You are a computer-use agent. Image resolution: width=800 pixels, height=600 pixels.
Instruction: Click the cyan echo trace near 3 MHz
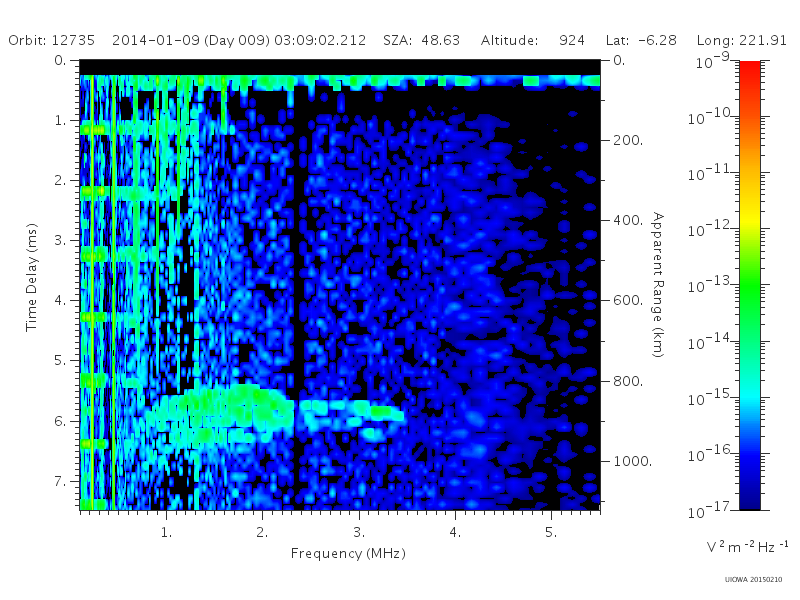352,413
